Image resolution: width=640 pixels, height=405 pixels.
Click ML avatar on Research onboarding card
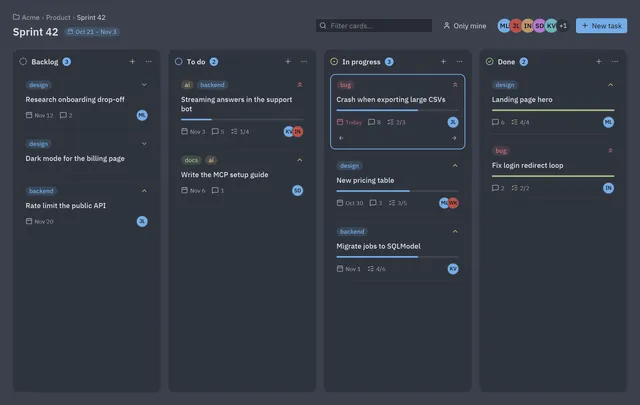142,115
